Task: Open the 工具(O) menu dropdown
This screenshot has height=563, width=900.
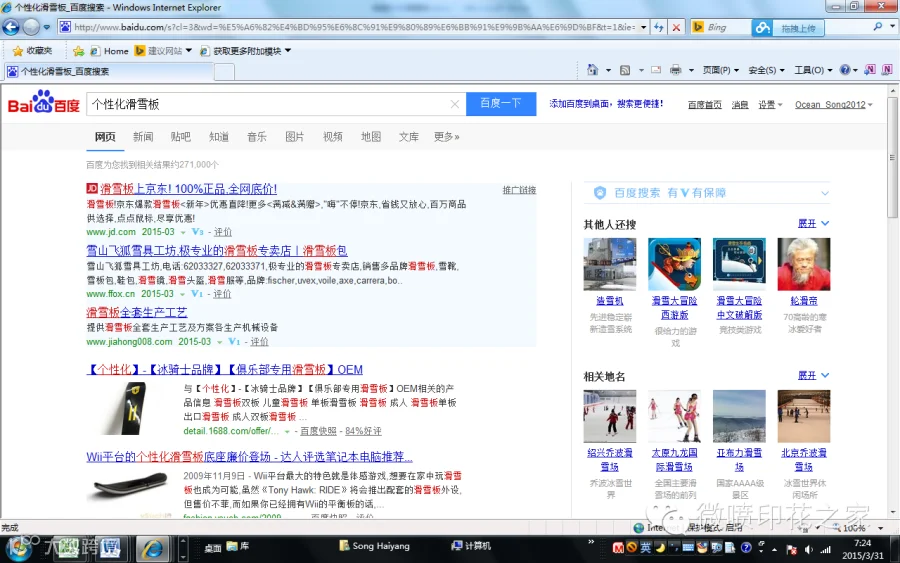Action: click(813, 70)
